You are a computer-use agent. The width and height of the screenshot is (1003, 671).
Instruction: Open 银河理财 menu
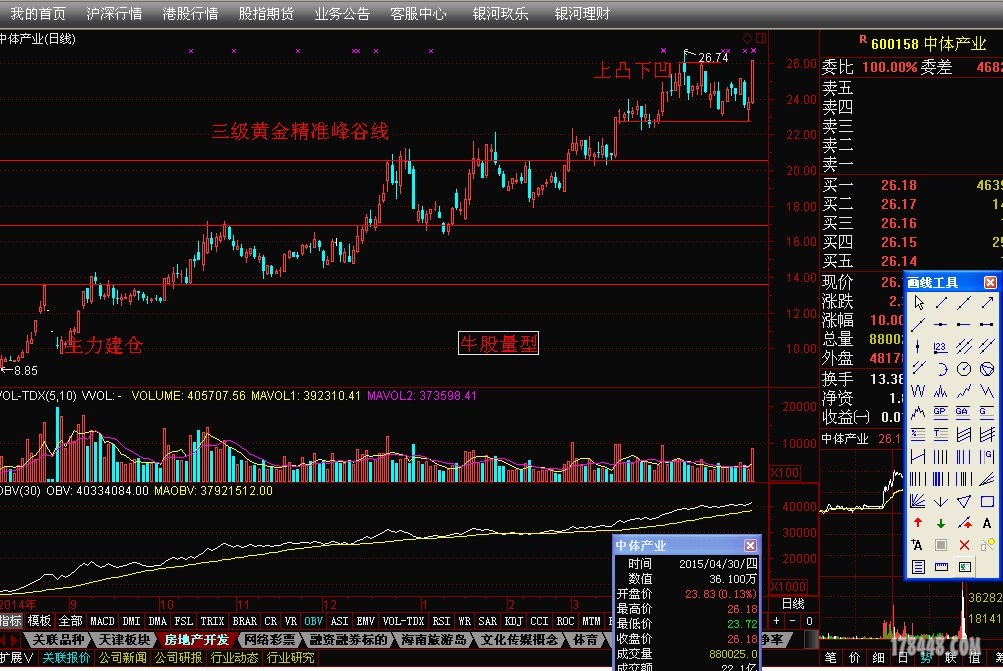pos(582,13)
